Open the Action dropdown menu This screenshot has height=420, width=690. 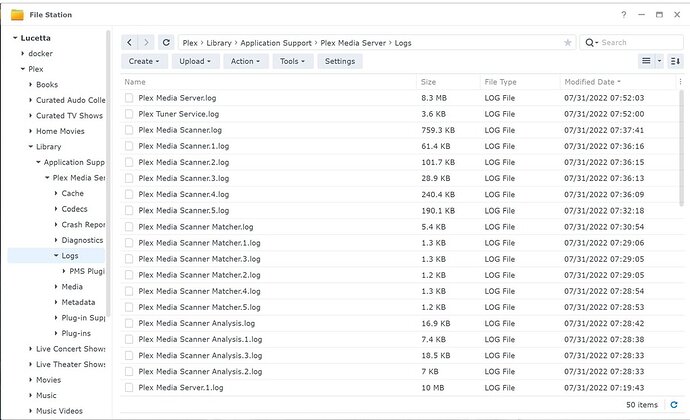tap(245, 61)
